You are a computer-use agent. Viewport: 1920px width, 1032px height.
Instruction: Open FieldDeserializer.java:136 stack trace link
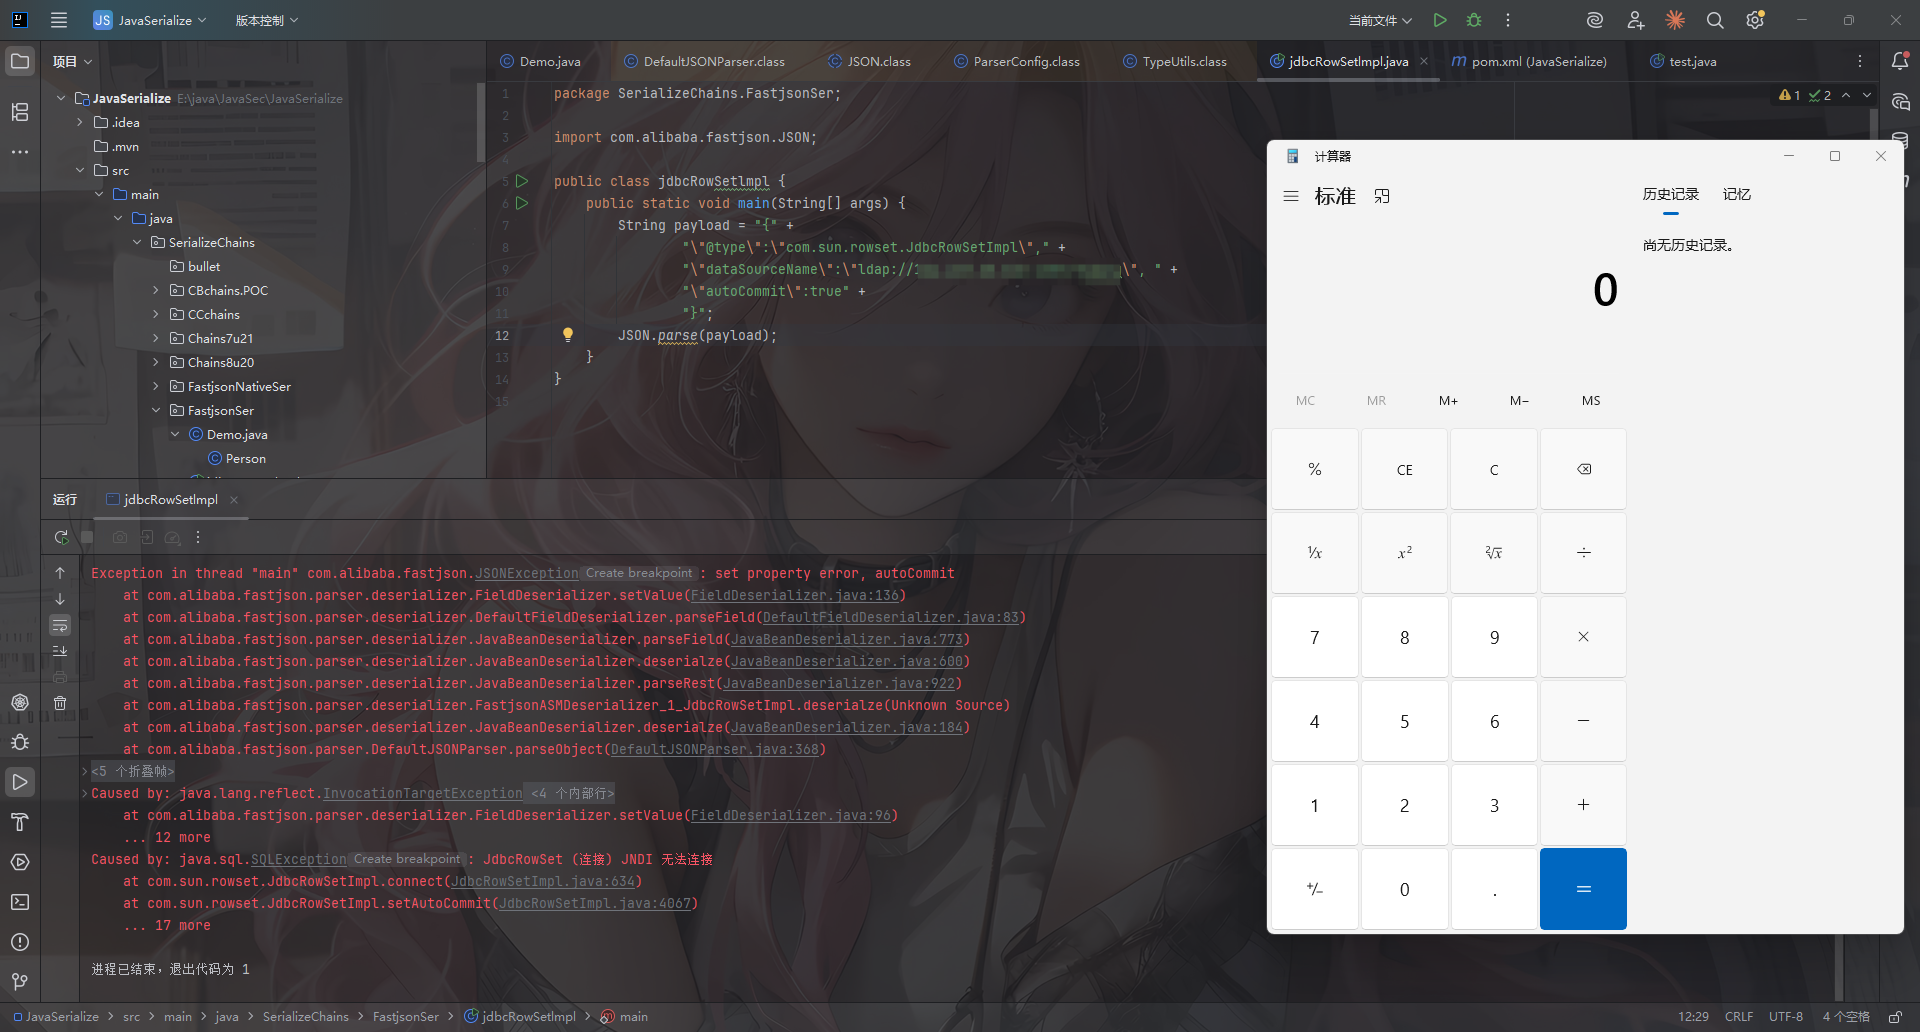794,595
